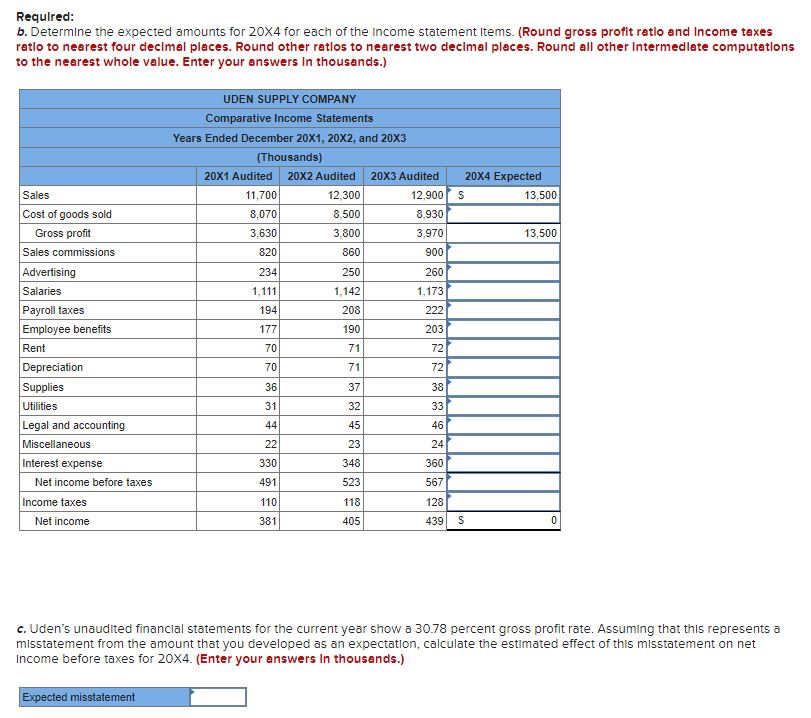This screenshot has height=718, width=811.
Task: Click the Supplies row label
Action: pyautogui.click(x=43, y=387)
